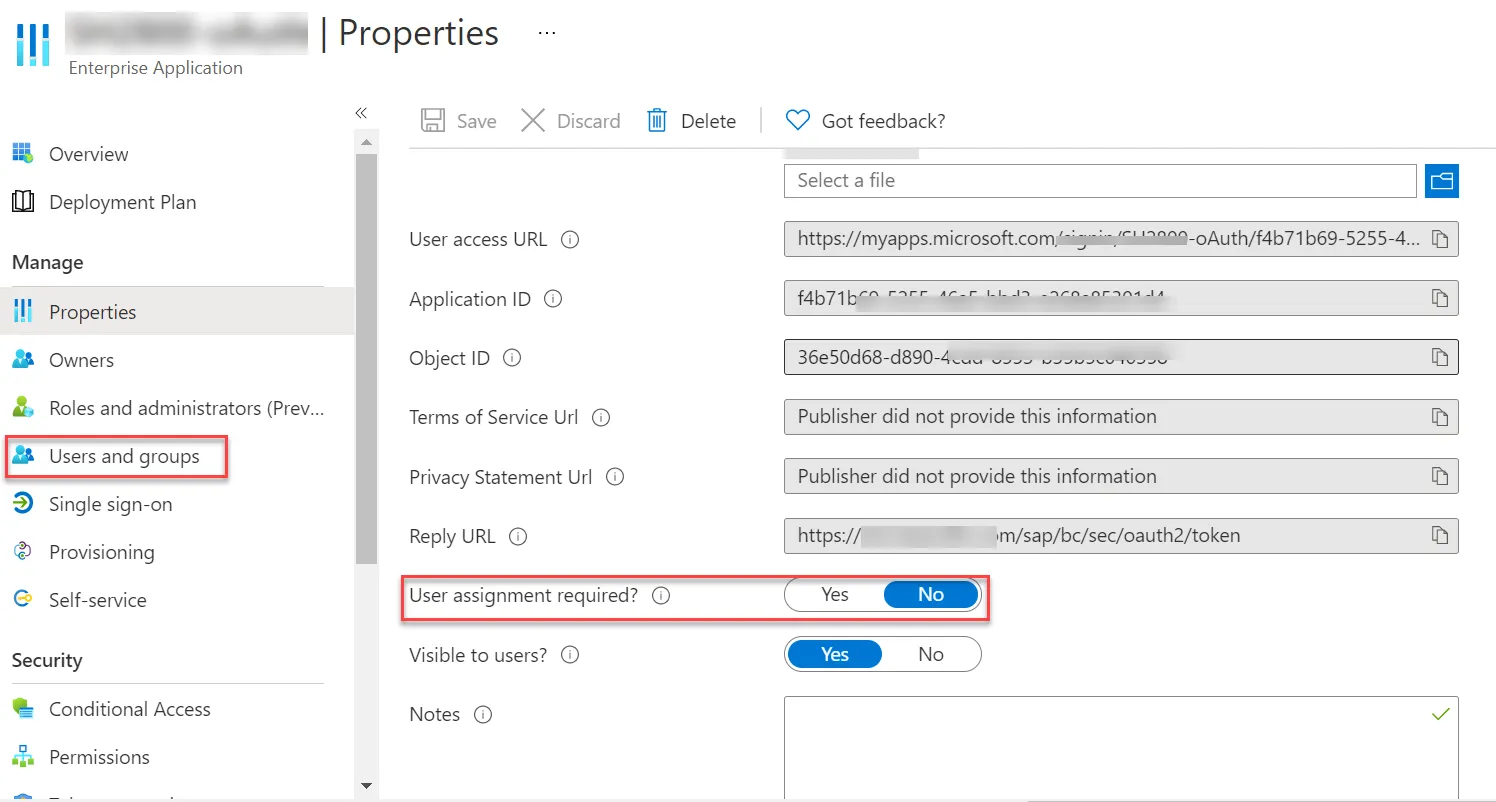Open the Owners page

click(81, 360)
